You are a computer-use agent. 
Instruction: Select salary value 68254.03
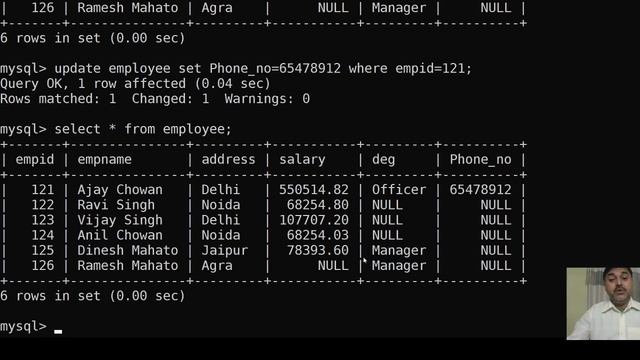[x=318, y=235]
